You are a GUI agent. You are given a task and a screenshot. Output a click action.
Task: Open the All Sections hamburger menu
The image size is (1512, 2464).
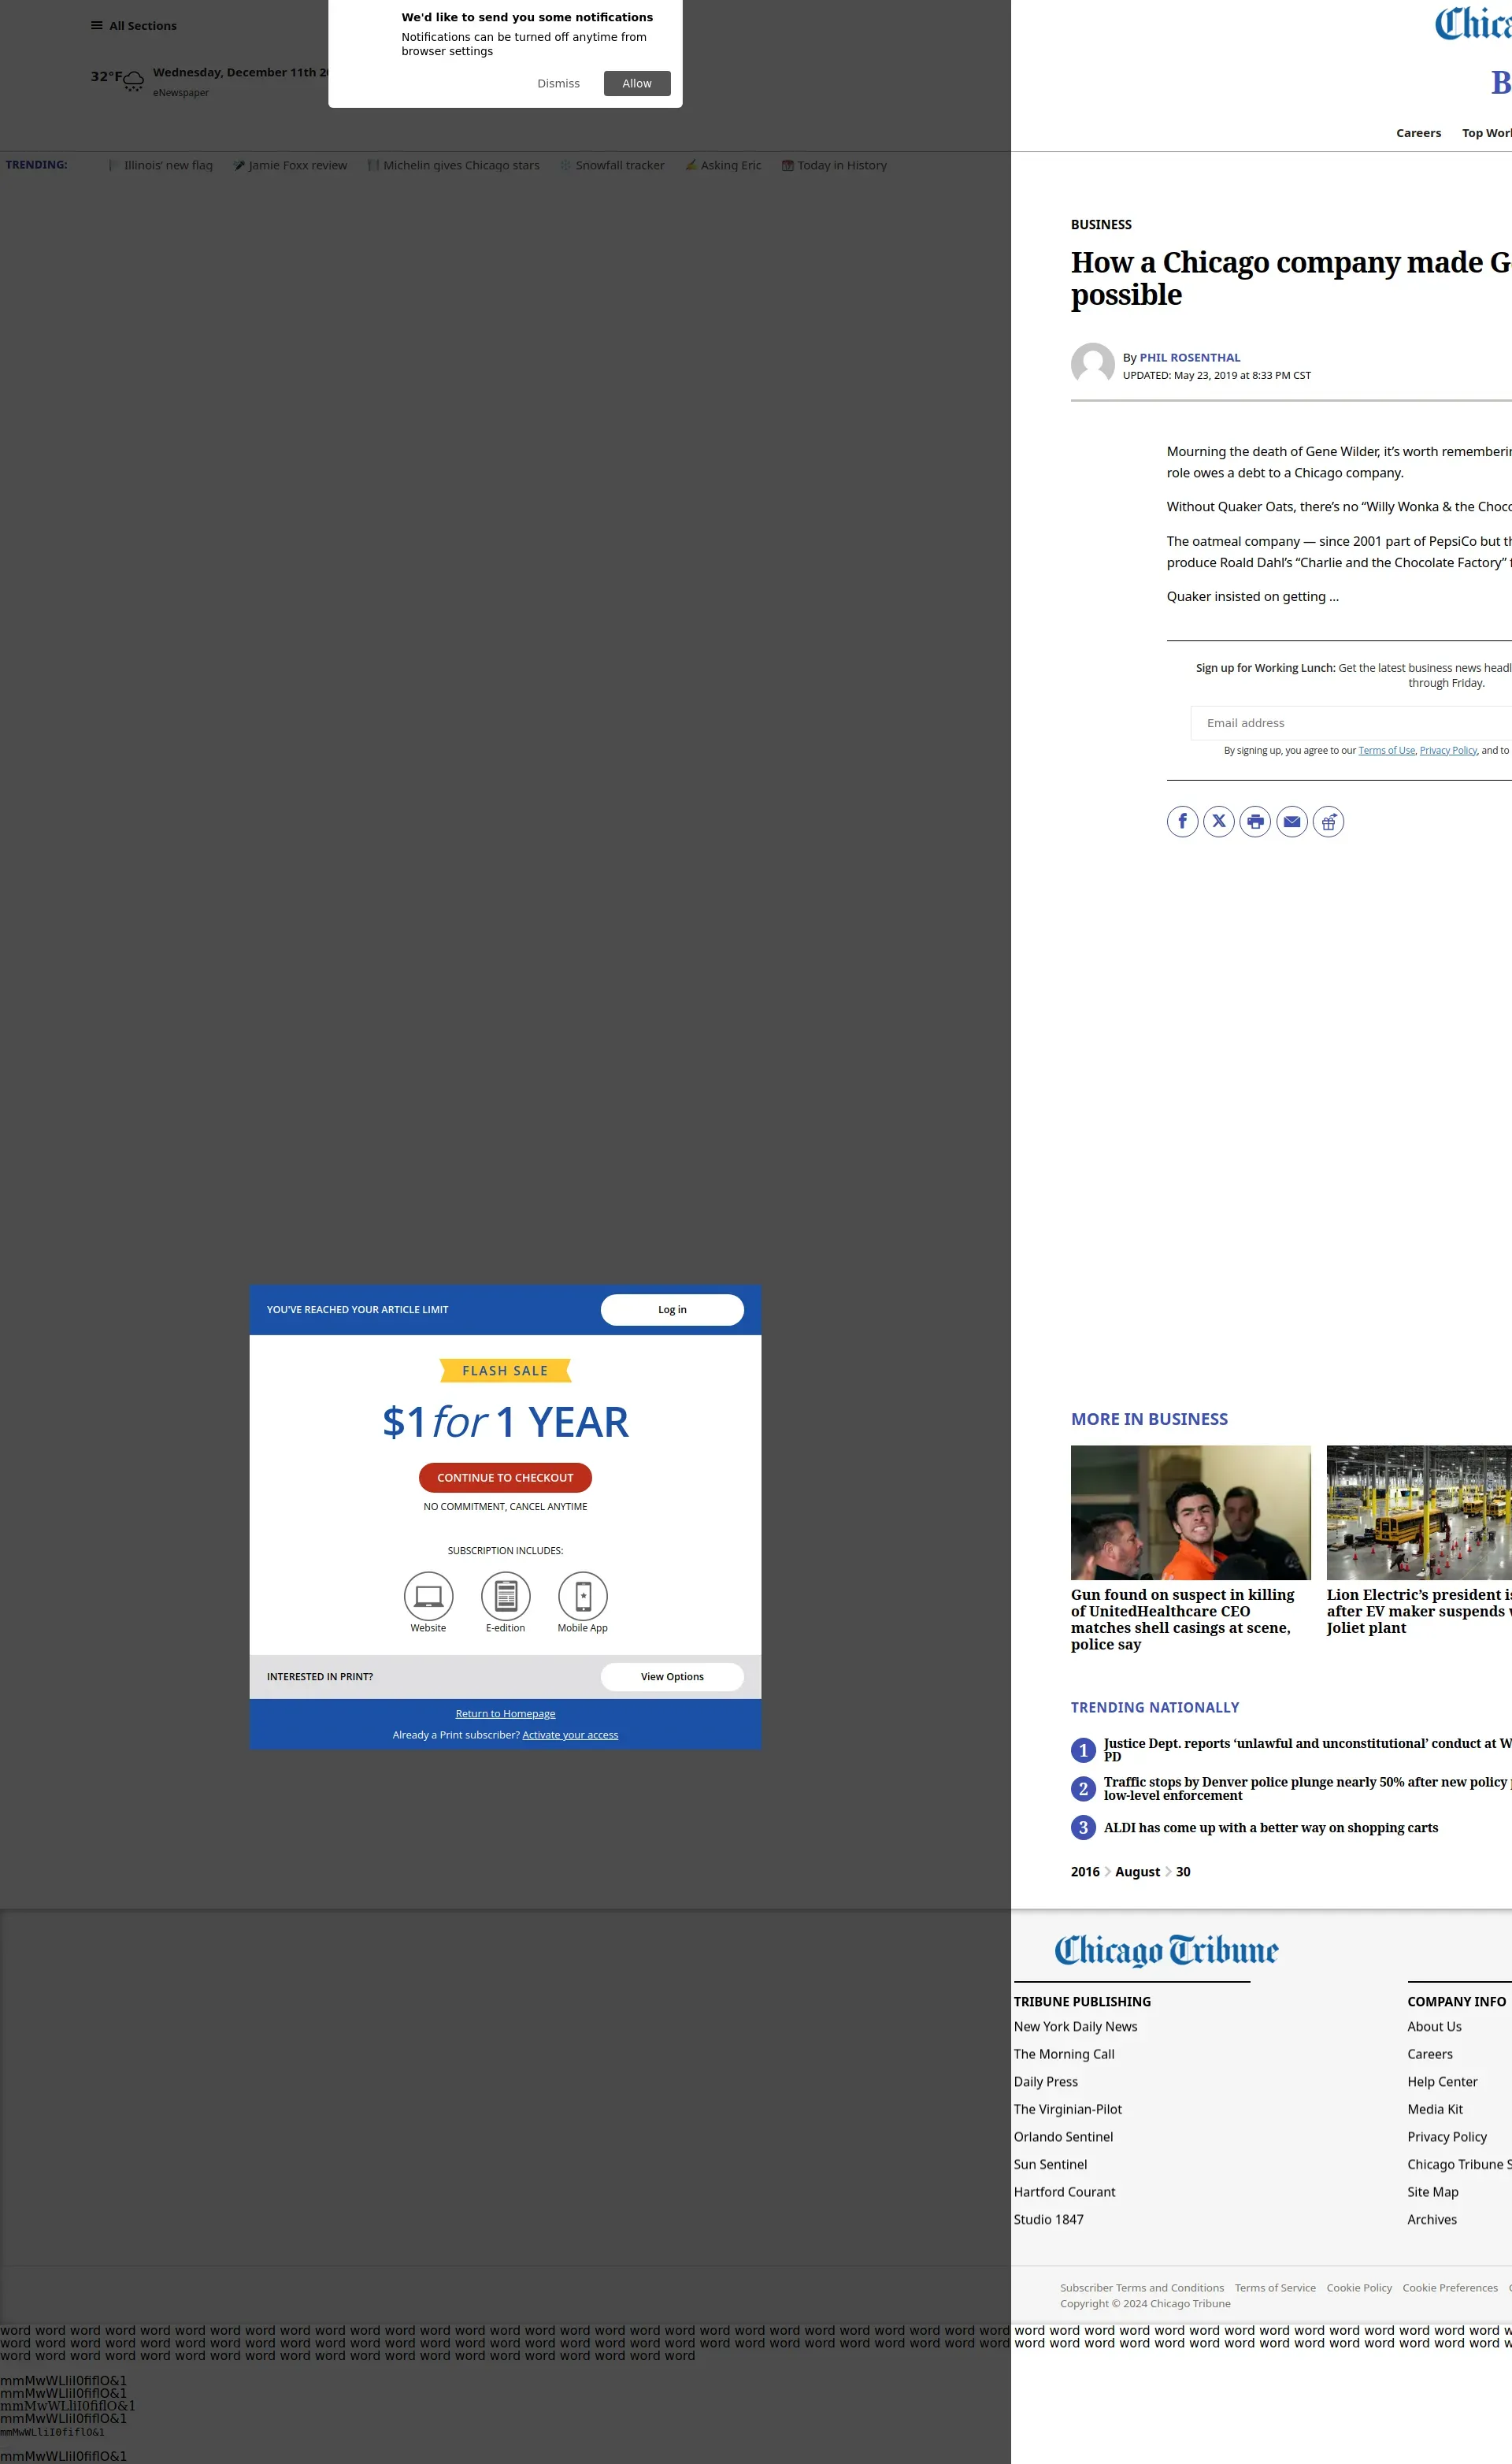[x=133, y=26]
